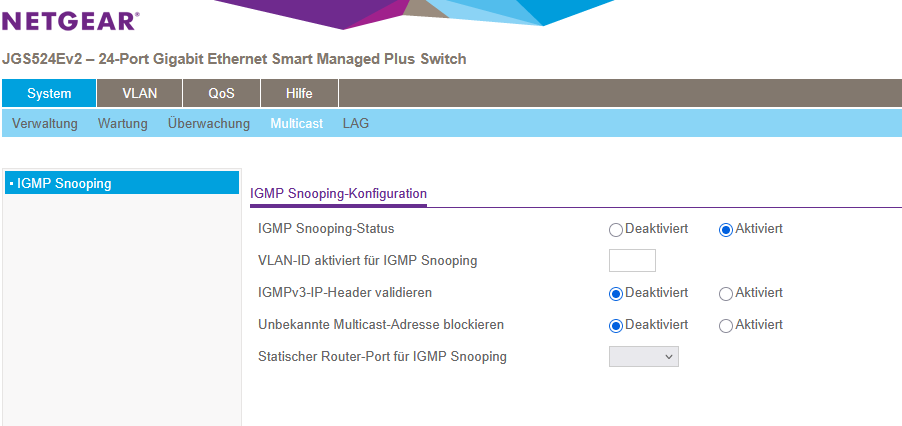Click the Multicast submenu item

[297, 124]
